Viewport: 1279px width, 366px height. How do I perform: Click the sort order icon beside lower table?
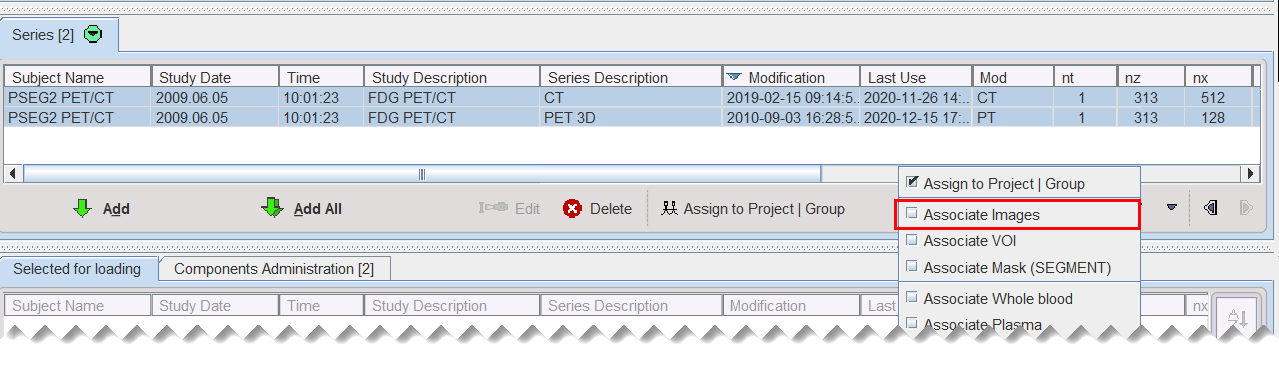[1236, 318]
